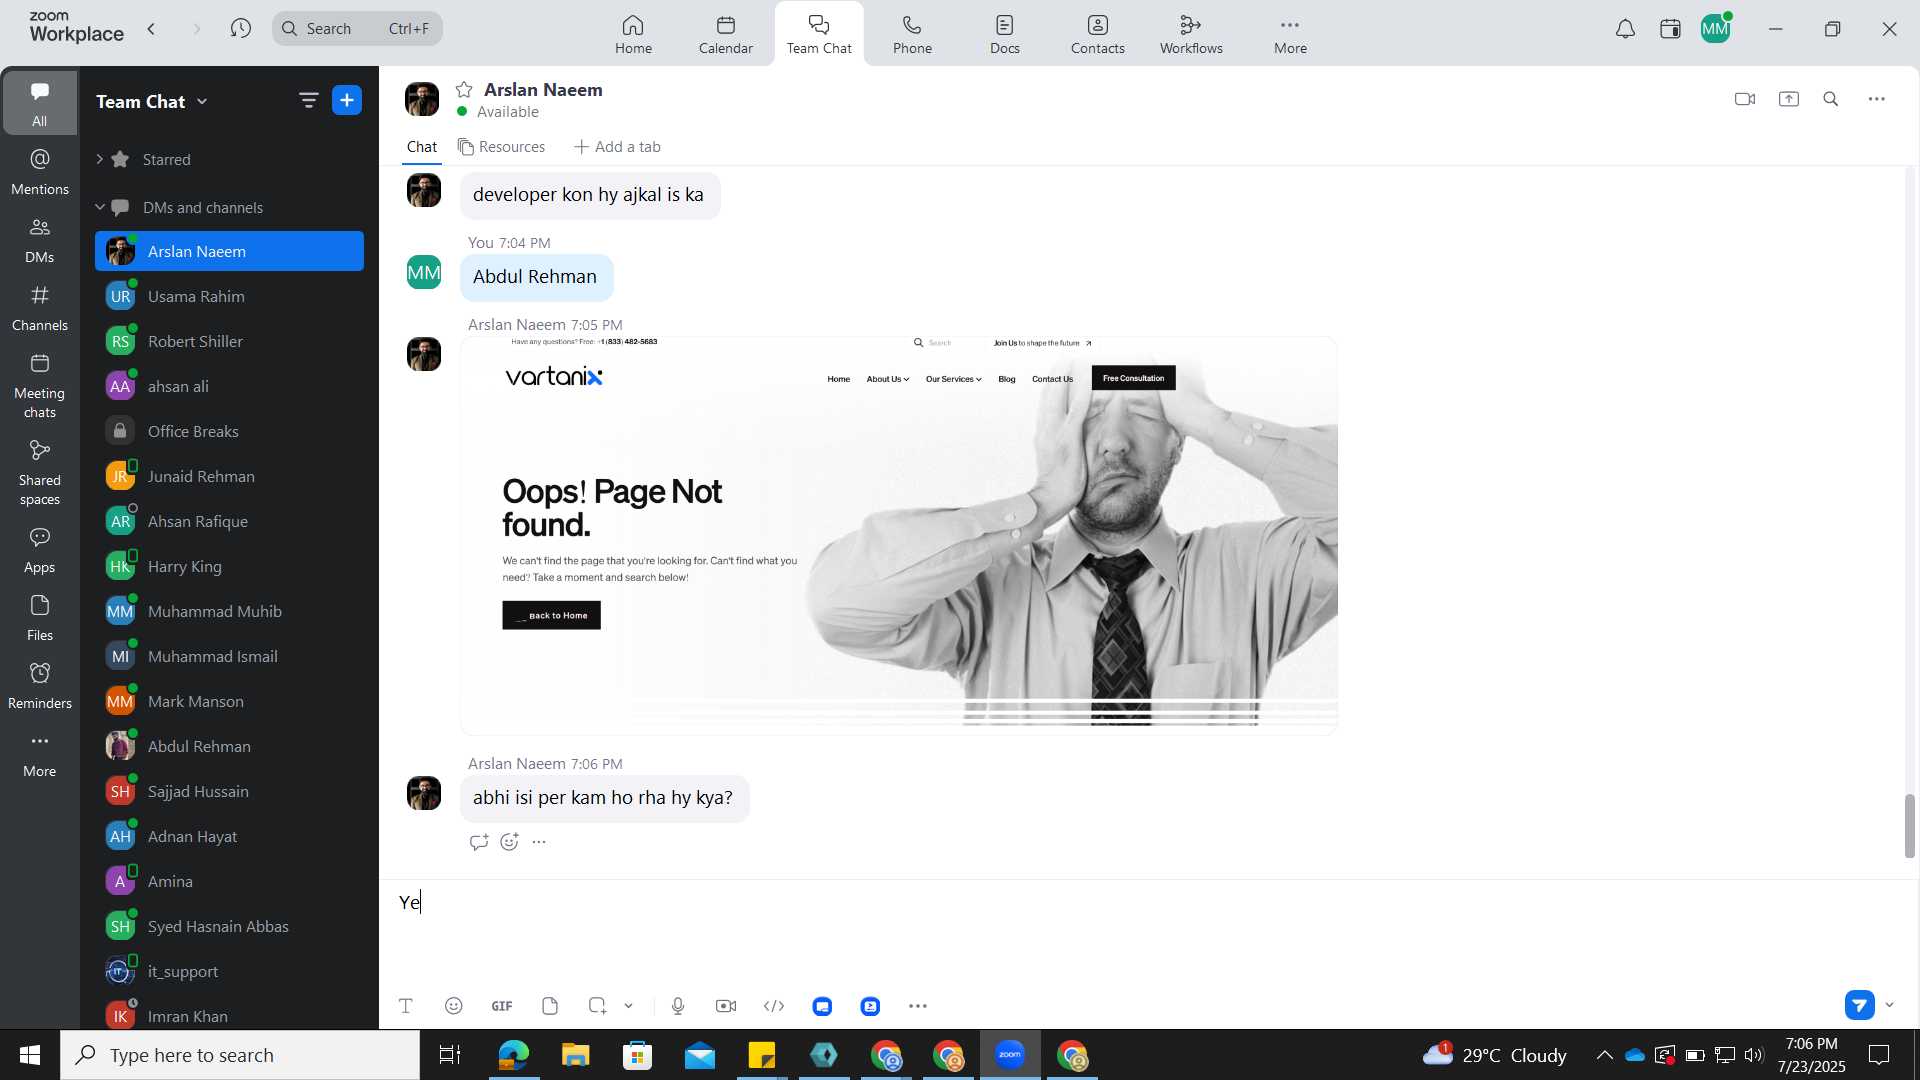Open the top More menu
1920x1080 pixels.
pyautogui.click(x=1290, y=34)
